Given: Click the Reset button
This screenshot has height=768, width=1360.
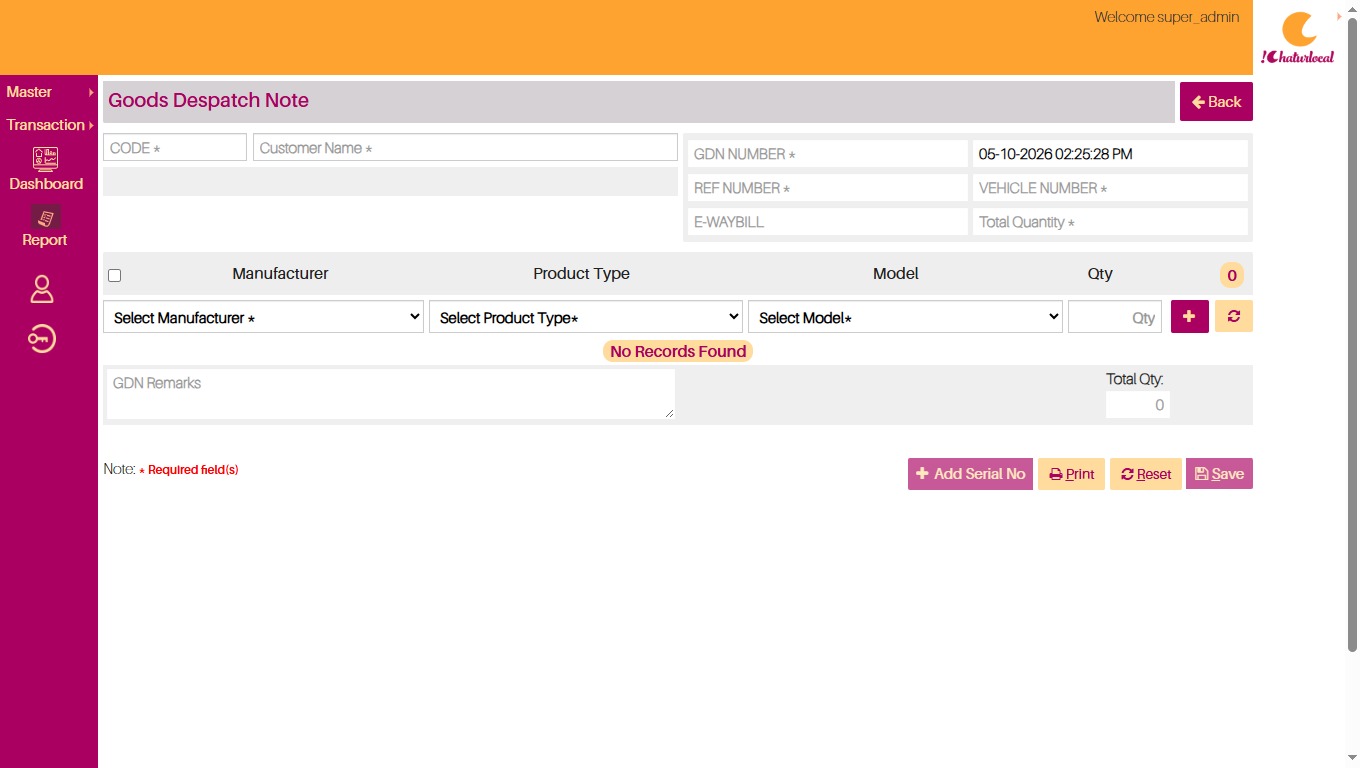Looking at the screenshot, I should [1146, 474].
